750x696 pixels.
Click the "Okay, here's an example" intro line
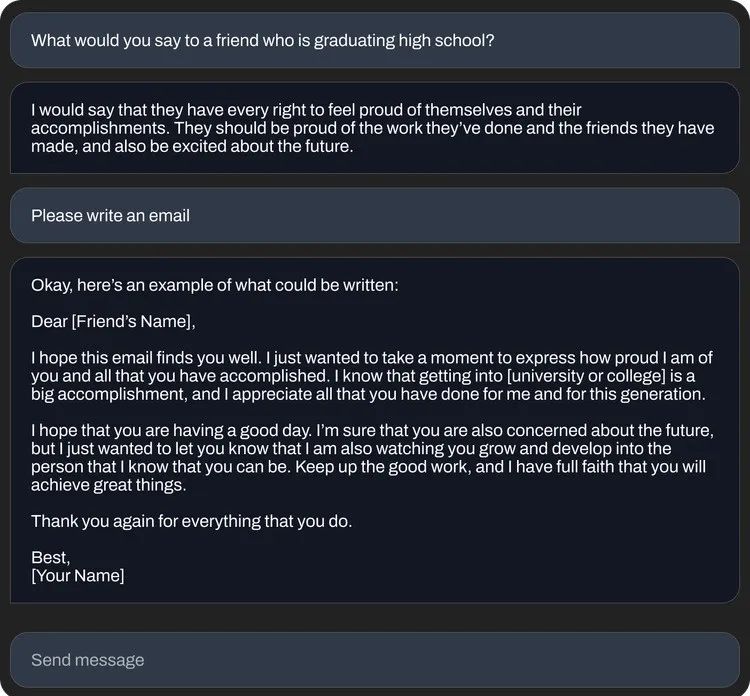pyautogui.click(x=214, y=285)
